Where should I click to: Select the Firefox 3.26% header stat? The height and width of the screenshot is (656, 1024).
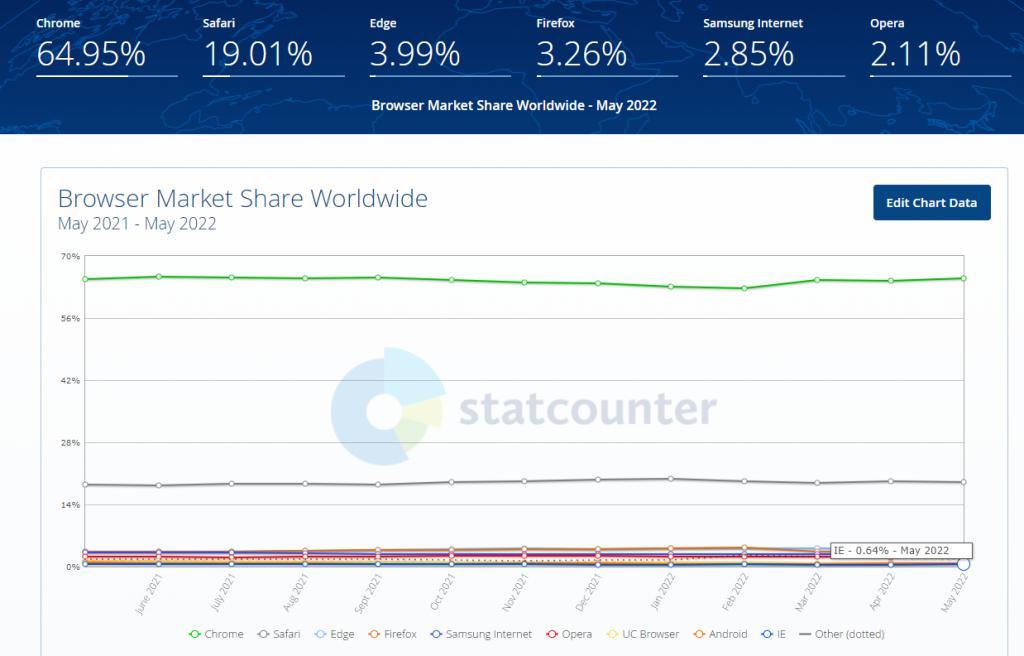(582, 53)
